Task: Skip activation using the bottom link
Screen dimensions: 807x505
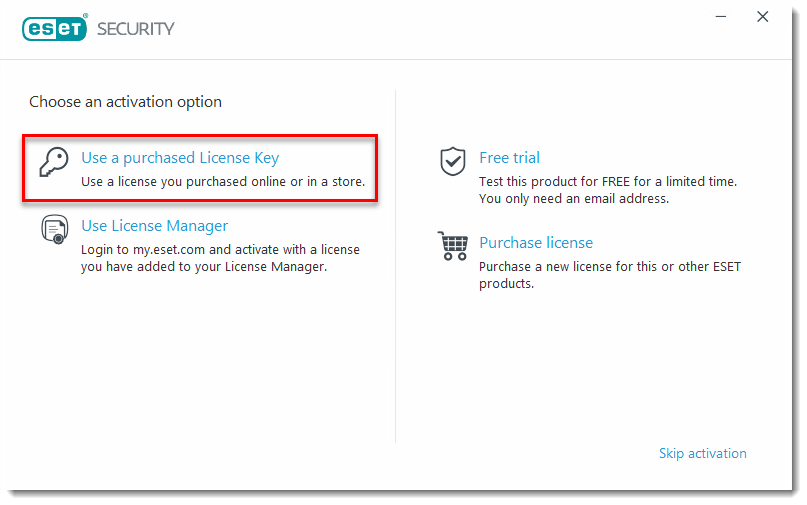Action: click(703, 453)
